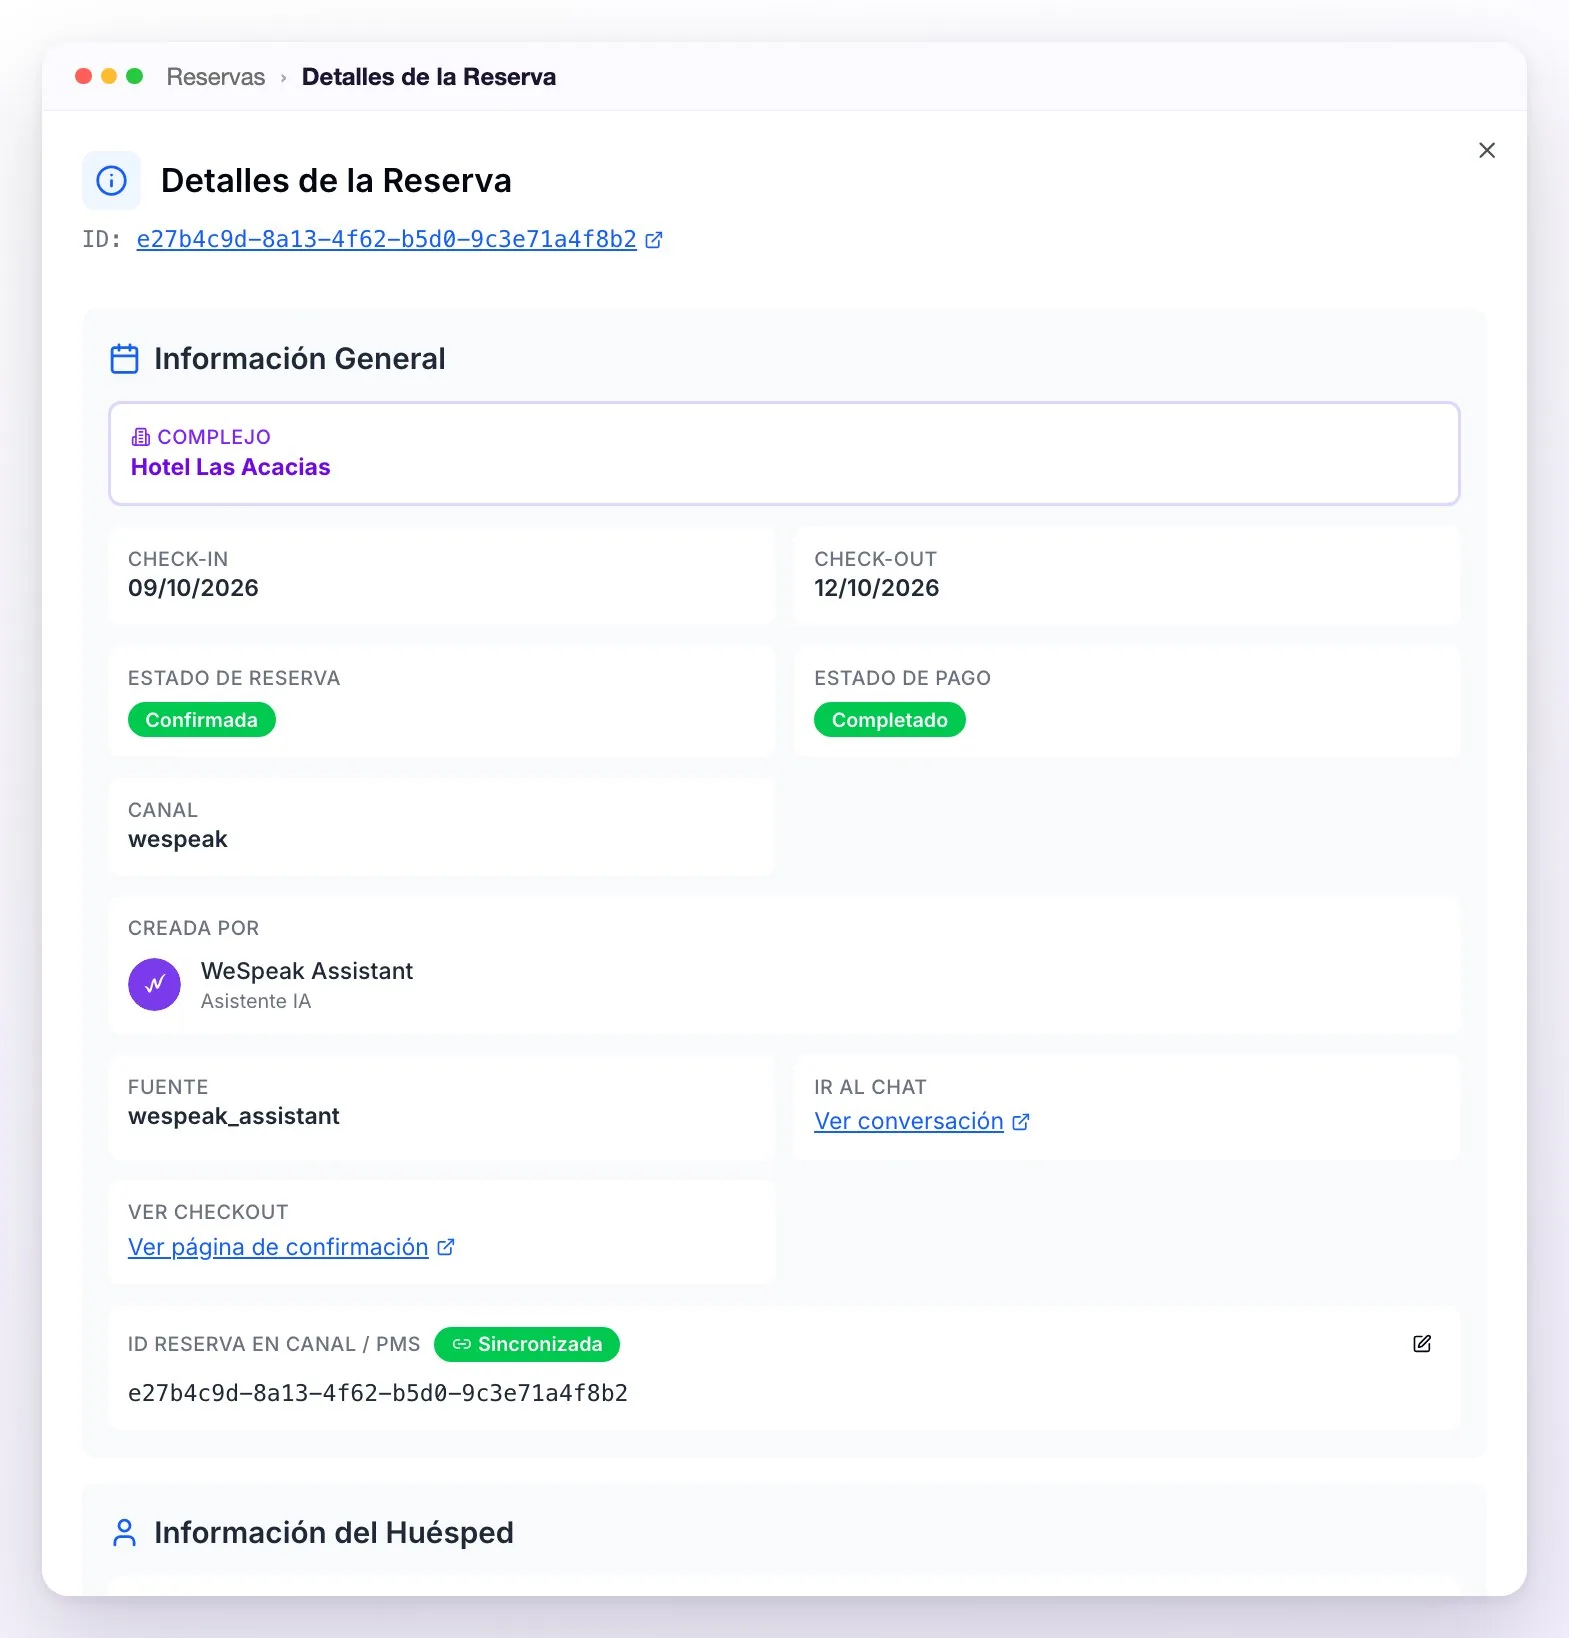
Task: Click the WeSpeak Assistant creator name
Action: (307, 971)
